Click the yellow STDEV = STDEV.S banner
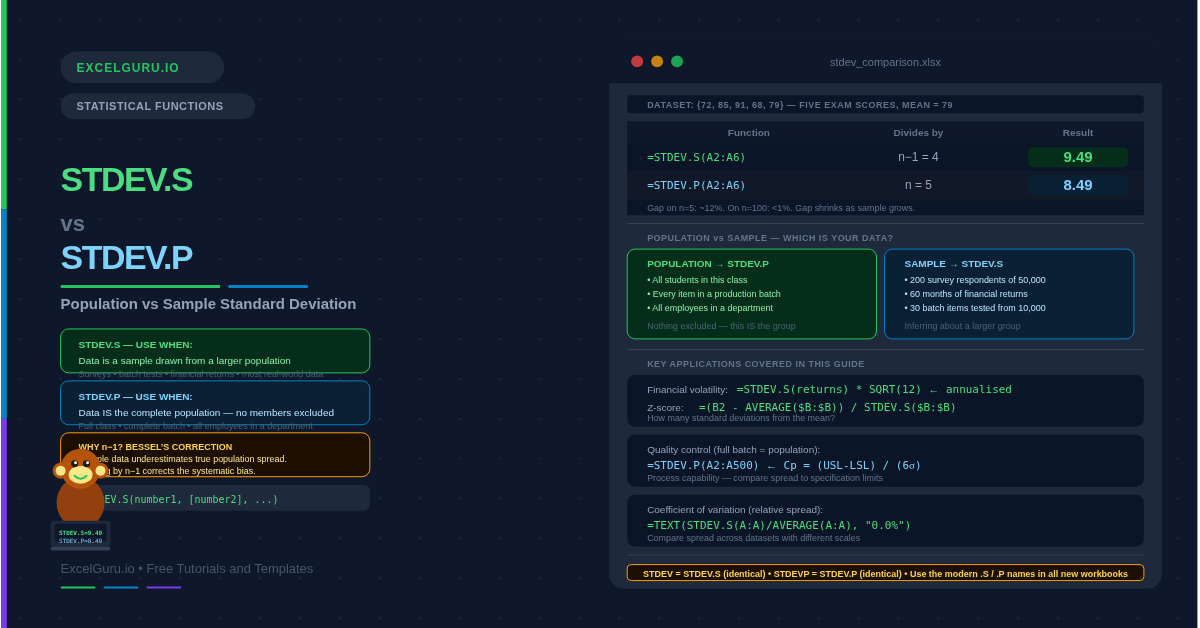Viewport: 1200px width, 628px height. pos(884,573)
